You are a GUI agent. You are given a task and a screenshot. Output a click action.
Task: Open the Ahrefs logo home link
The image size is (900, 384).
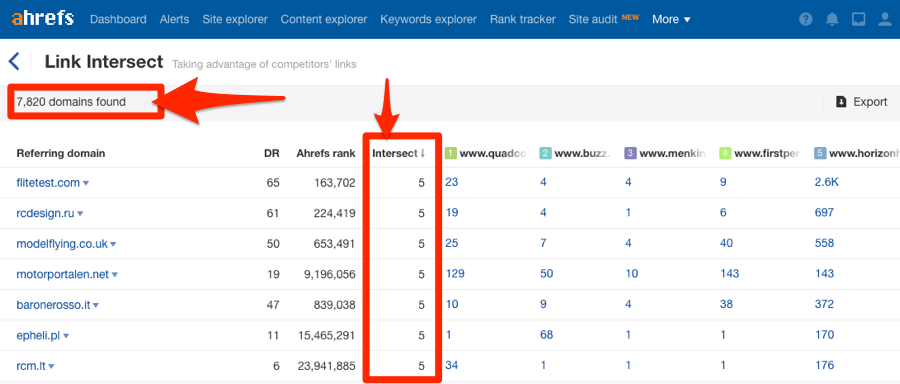point(42,19)
